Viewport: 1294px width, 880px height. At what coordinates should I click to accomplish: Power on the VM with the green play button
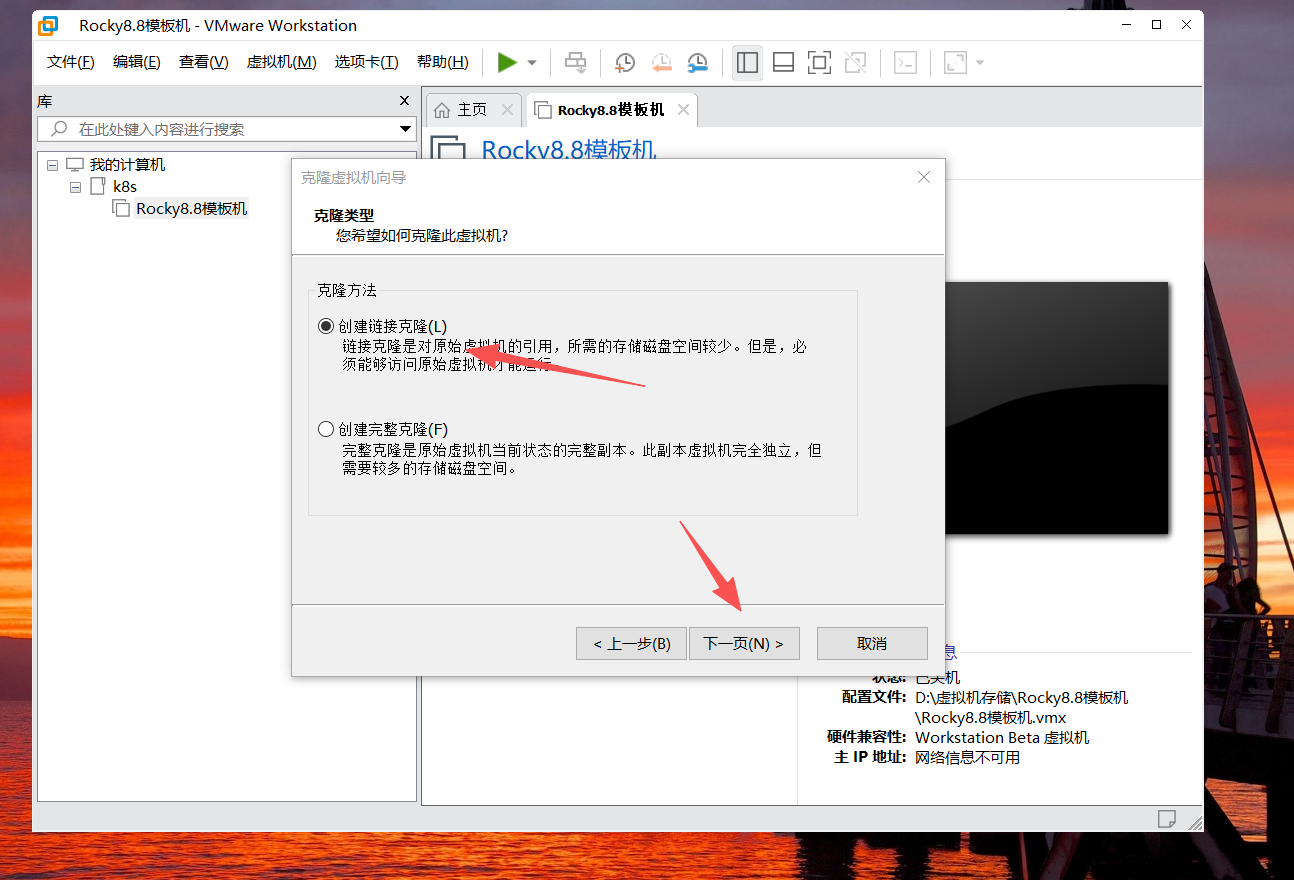[x=507, y=62]
